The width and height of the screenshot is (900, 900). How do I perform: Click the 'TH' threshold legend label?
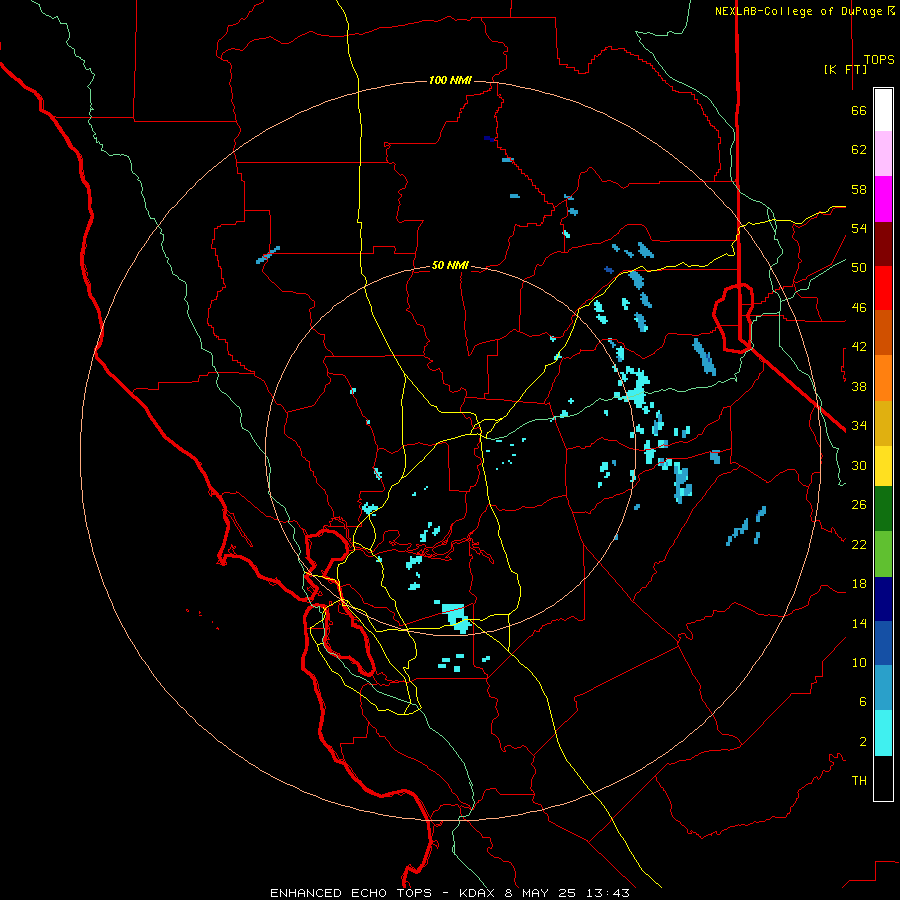tap(859, 780)
